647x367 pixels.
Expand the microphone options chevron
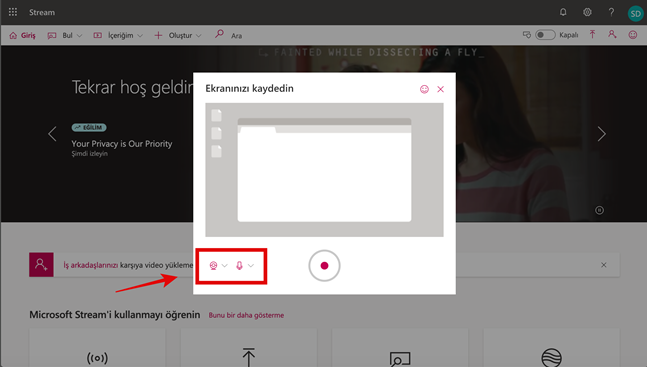coord(251,265)
